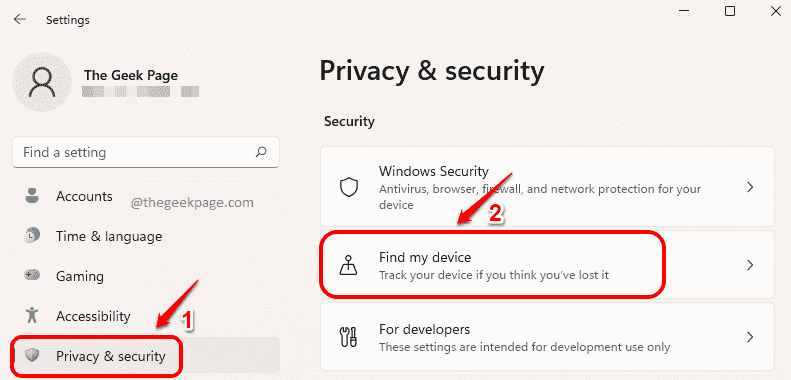Click the Accessibility figure icon
Viewport: 791px width, 380px height.
(x=32, y=316)
